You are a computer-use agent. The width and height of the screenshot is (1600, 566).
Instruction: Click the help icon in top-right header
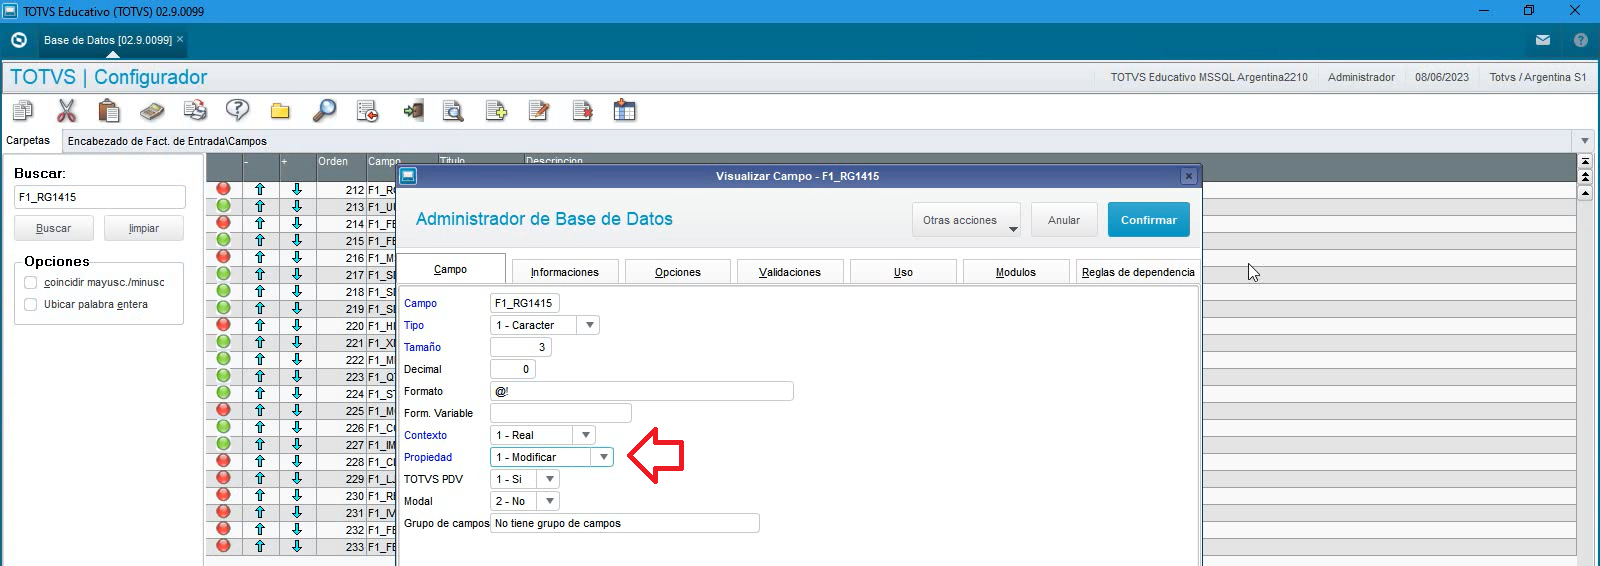(x=1581, y=40)
